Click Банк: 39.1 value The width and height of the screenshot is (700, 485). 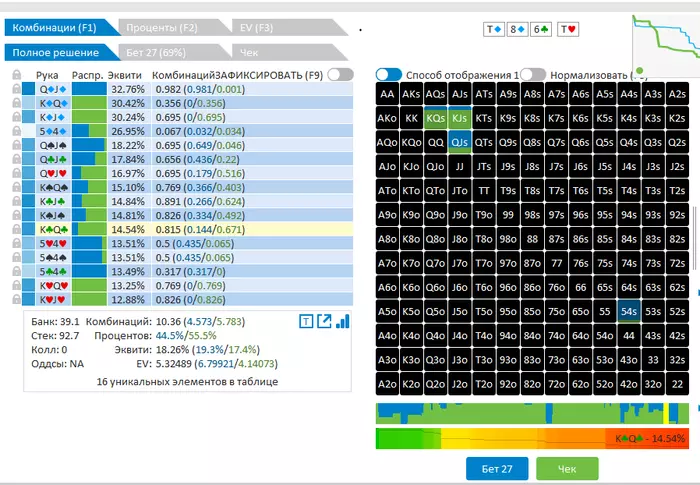pos(55,322)
